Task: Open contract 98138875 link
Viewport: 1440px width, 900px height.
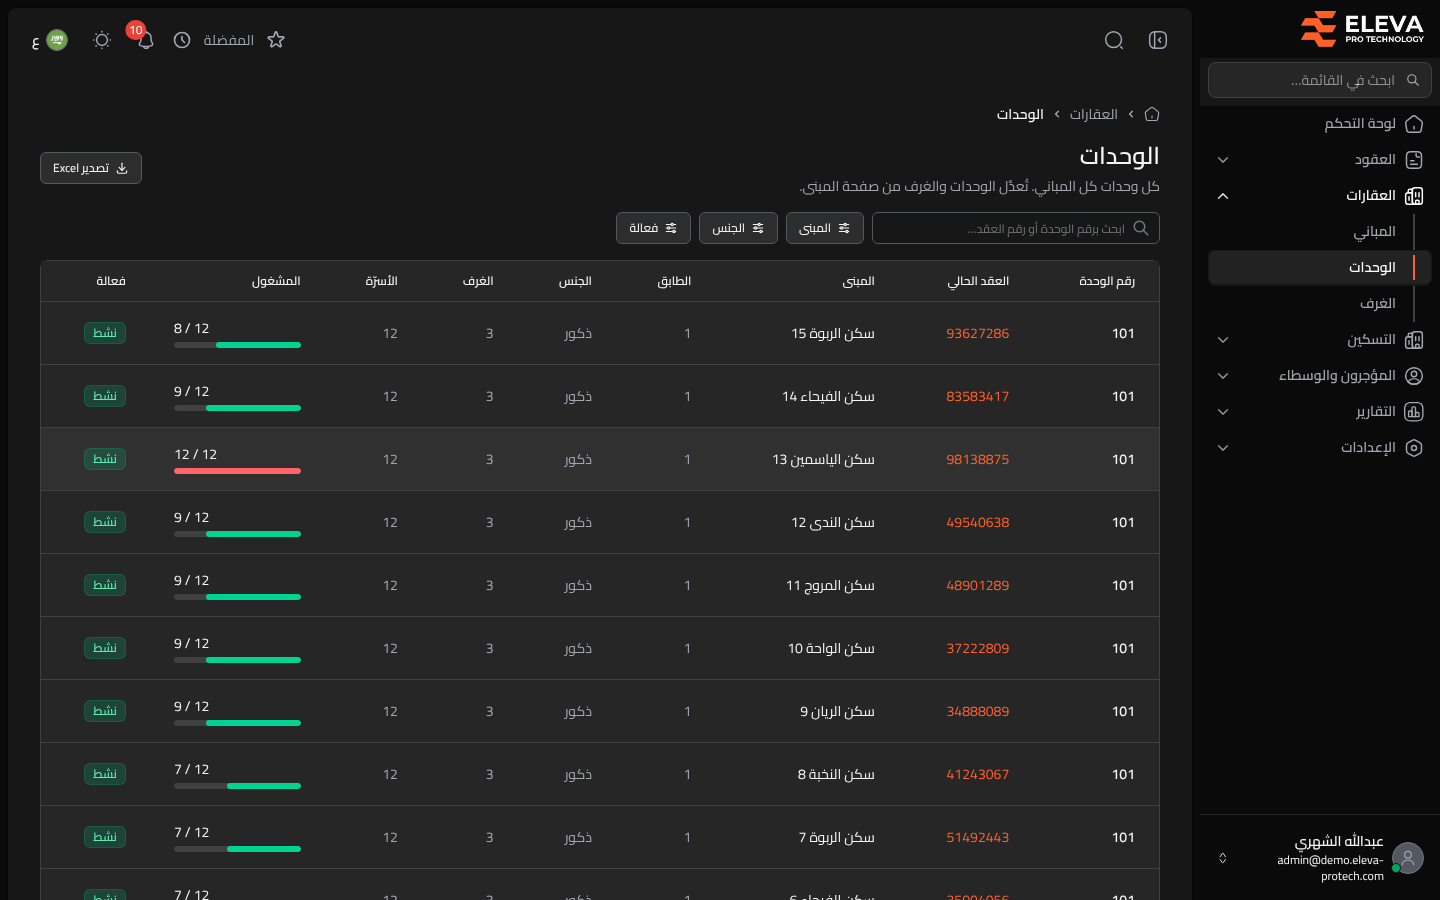Action: pyautogui.click(x=977, y=459)
